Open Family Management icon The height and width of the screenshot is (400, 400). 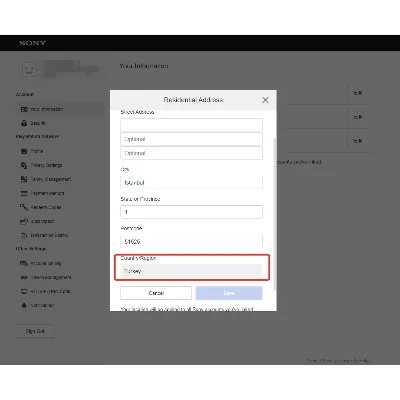click(24, 179)
